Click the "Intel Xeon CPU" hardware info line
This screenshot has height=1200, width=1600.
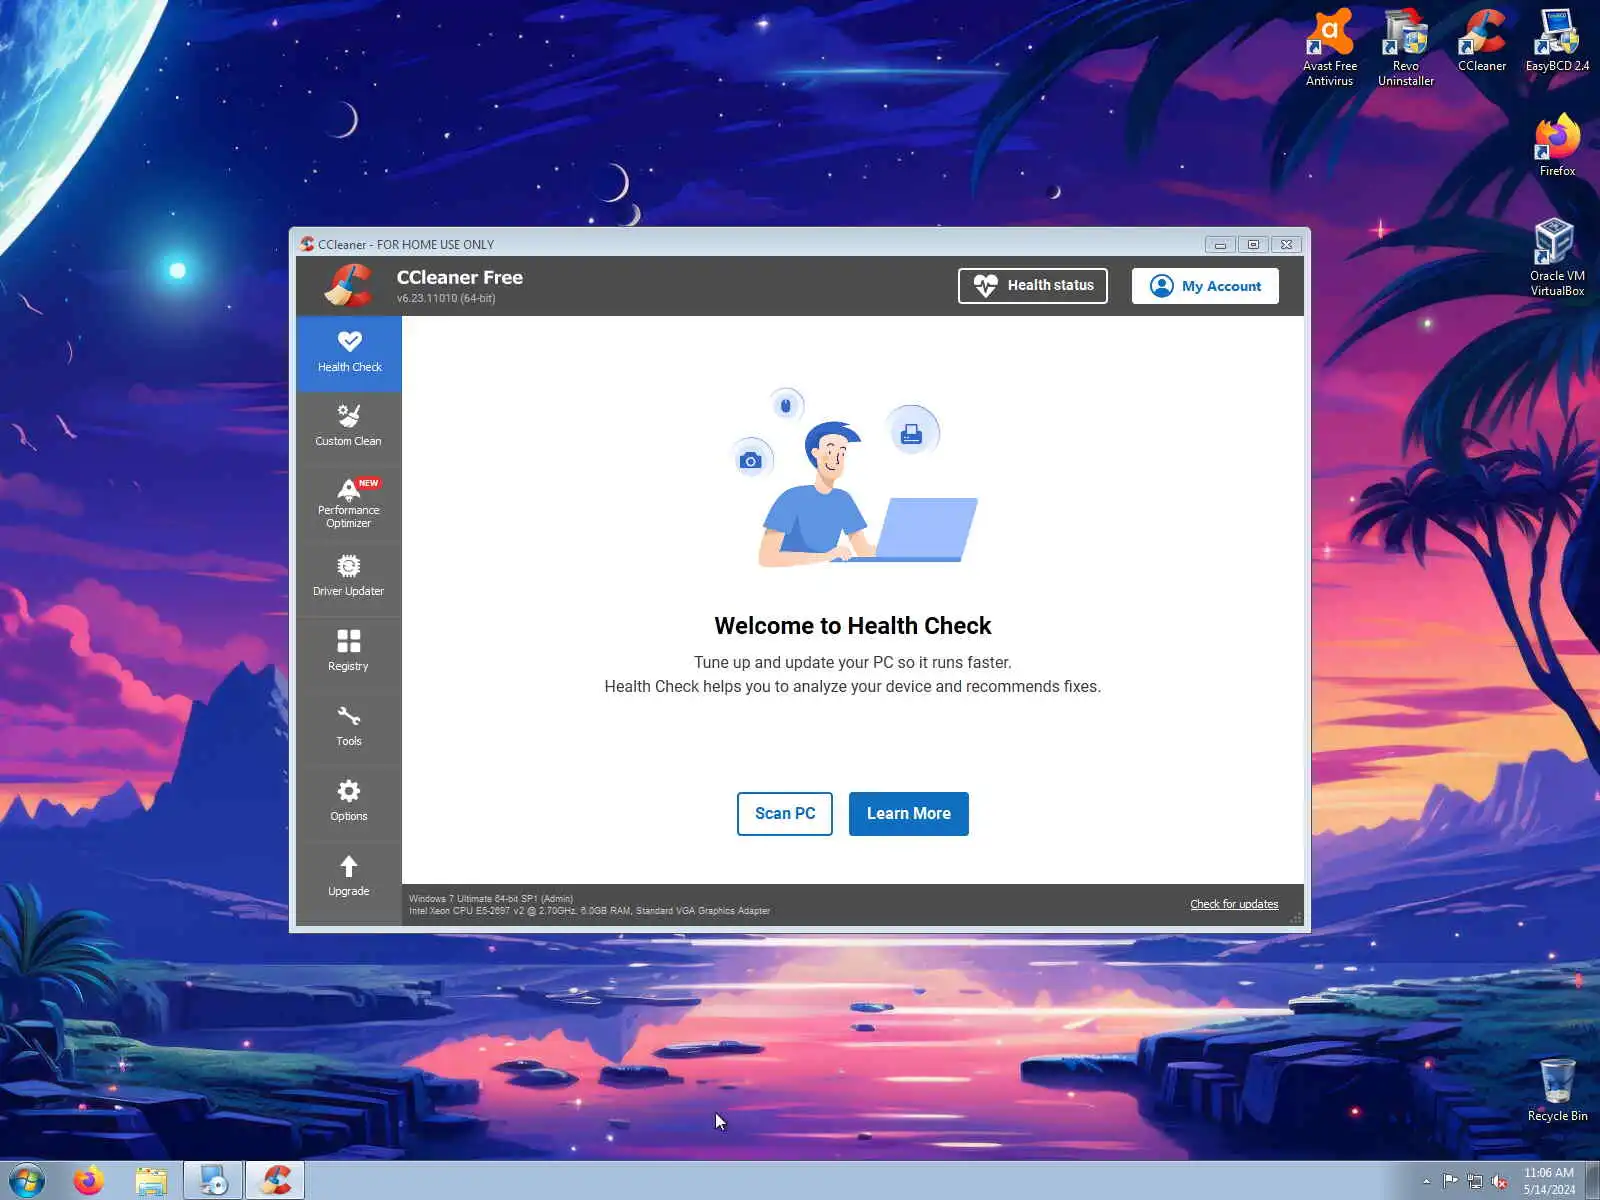(589, 911)
